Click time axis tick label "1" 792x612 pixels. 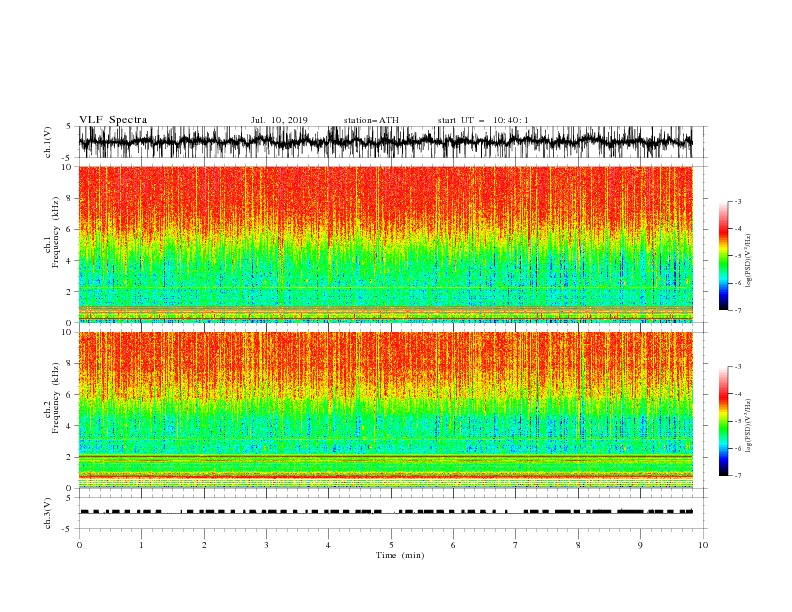(x=141, y=545)
